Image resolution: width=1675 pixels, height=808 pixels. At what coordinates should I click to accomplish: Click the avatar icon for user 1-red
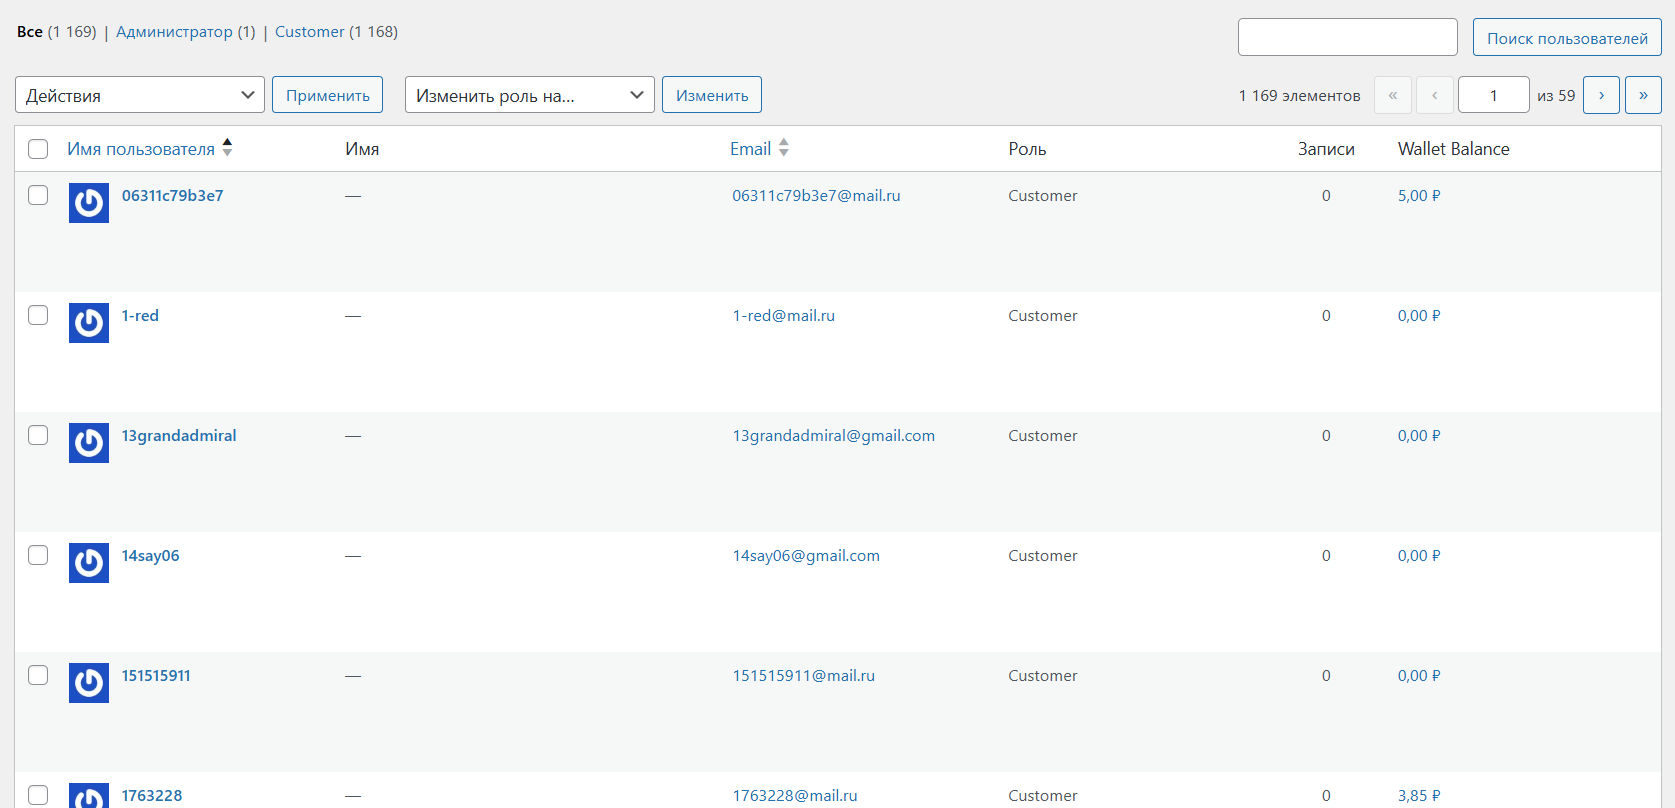pyautogui.click(x=89, y=323)
